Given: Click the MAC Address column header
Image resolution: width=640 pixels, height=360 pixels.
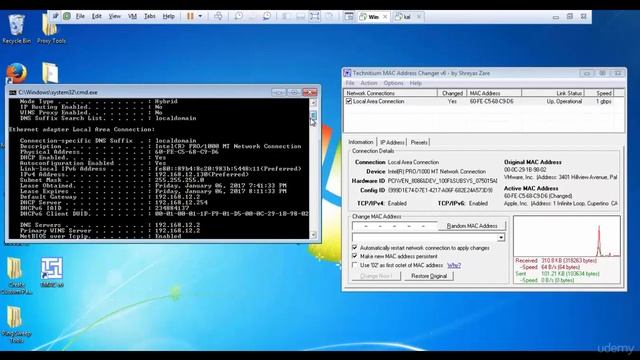Looking at the screenshot, I should pyautogui.click(x=494, y=93).
